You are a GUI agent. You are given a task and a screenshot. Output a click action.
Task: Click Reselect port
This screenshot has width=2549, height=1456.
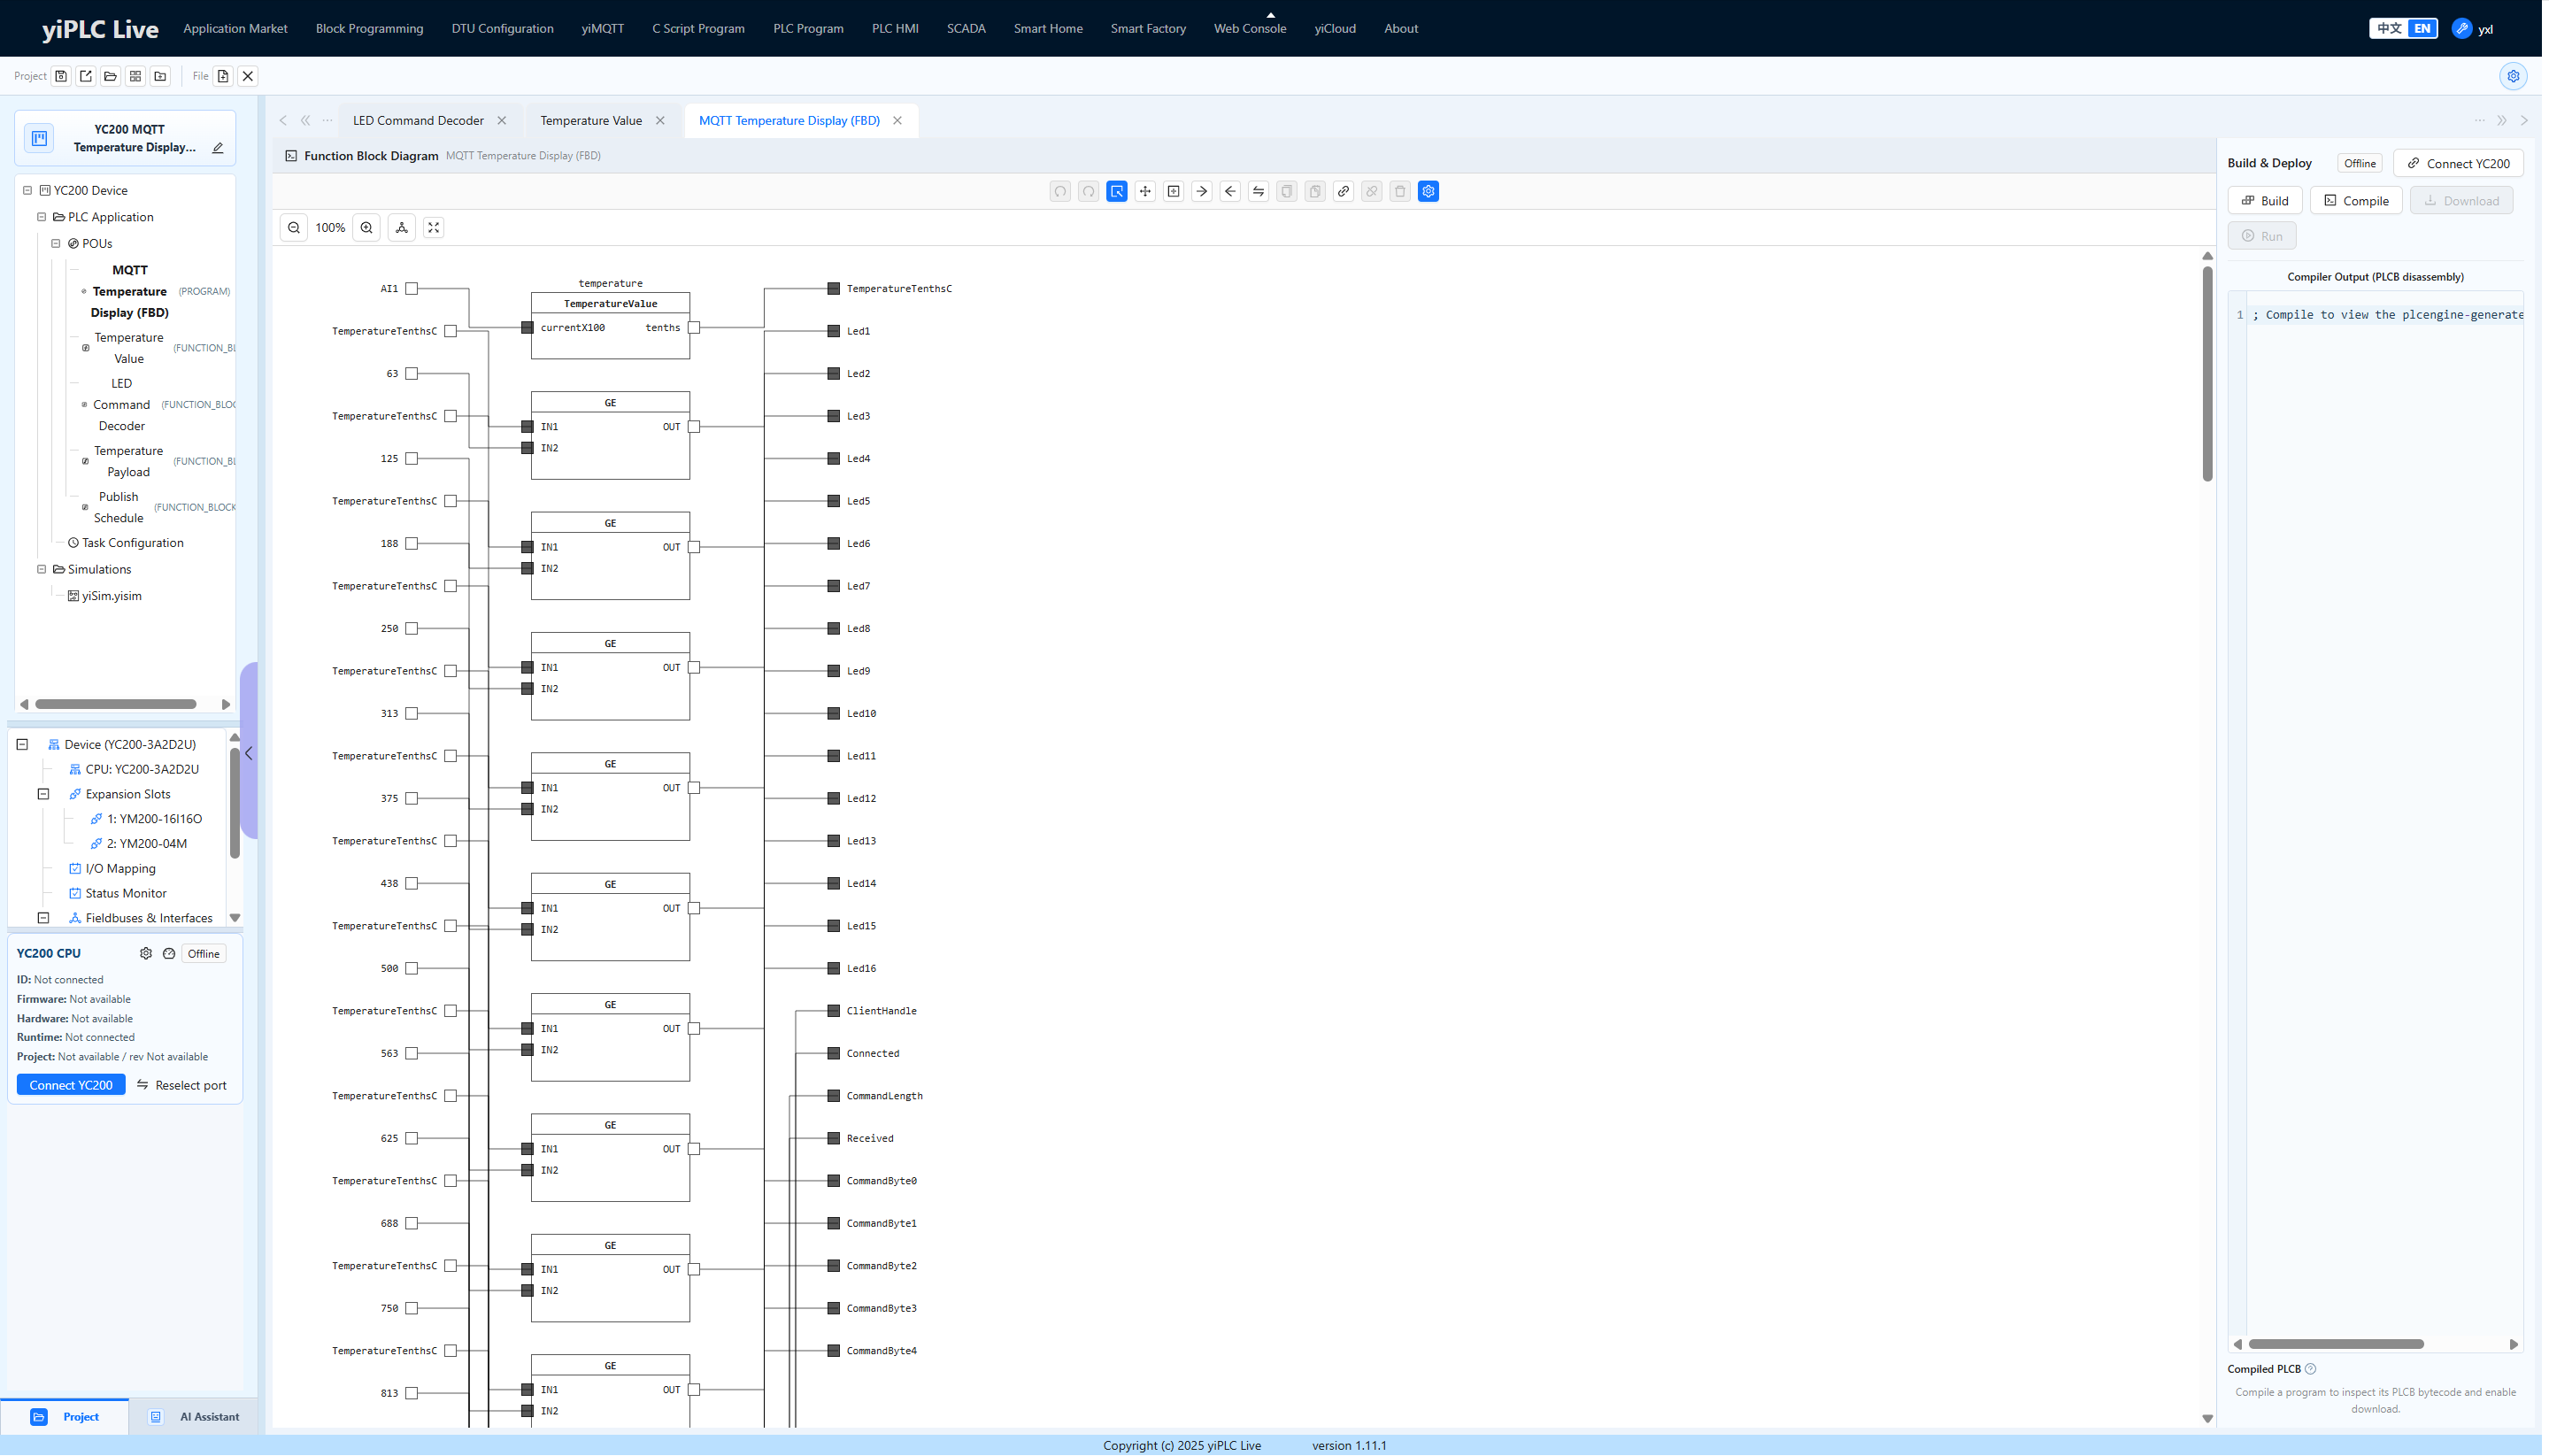(182, 1086)
